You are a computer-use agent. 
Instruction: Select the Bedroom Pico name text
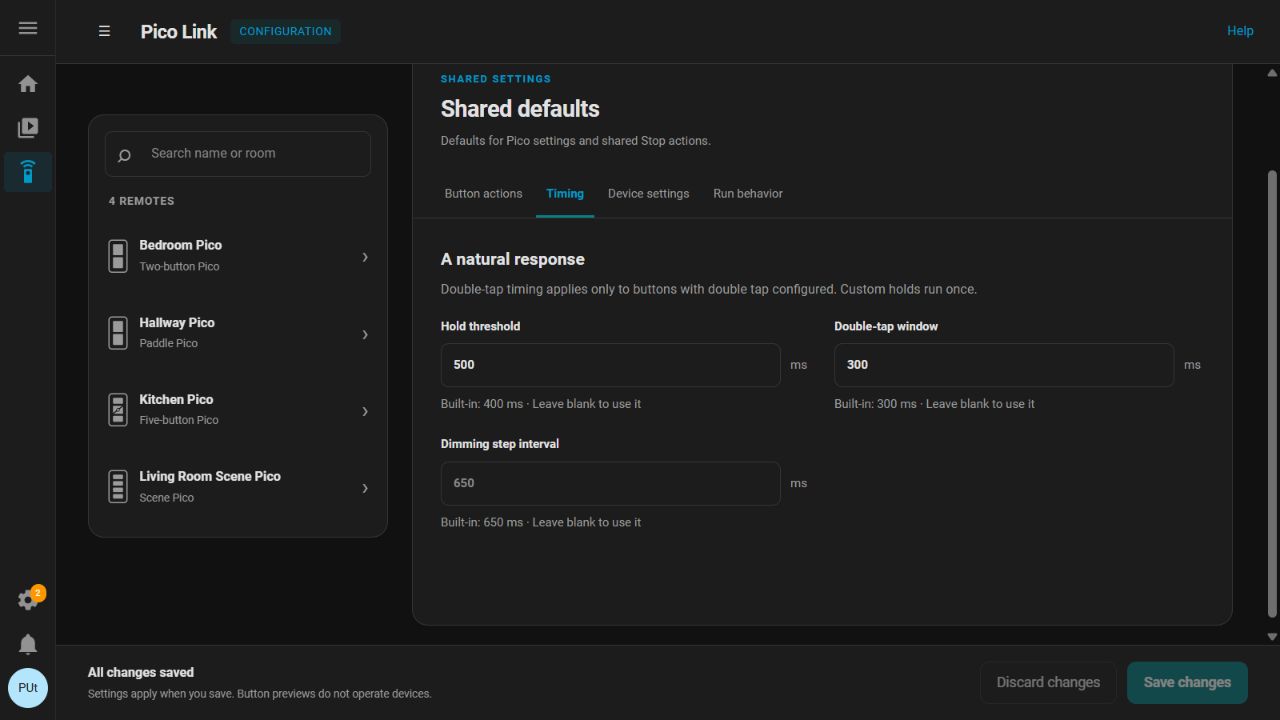coord(181,245)
